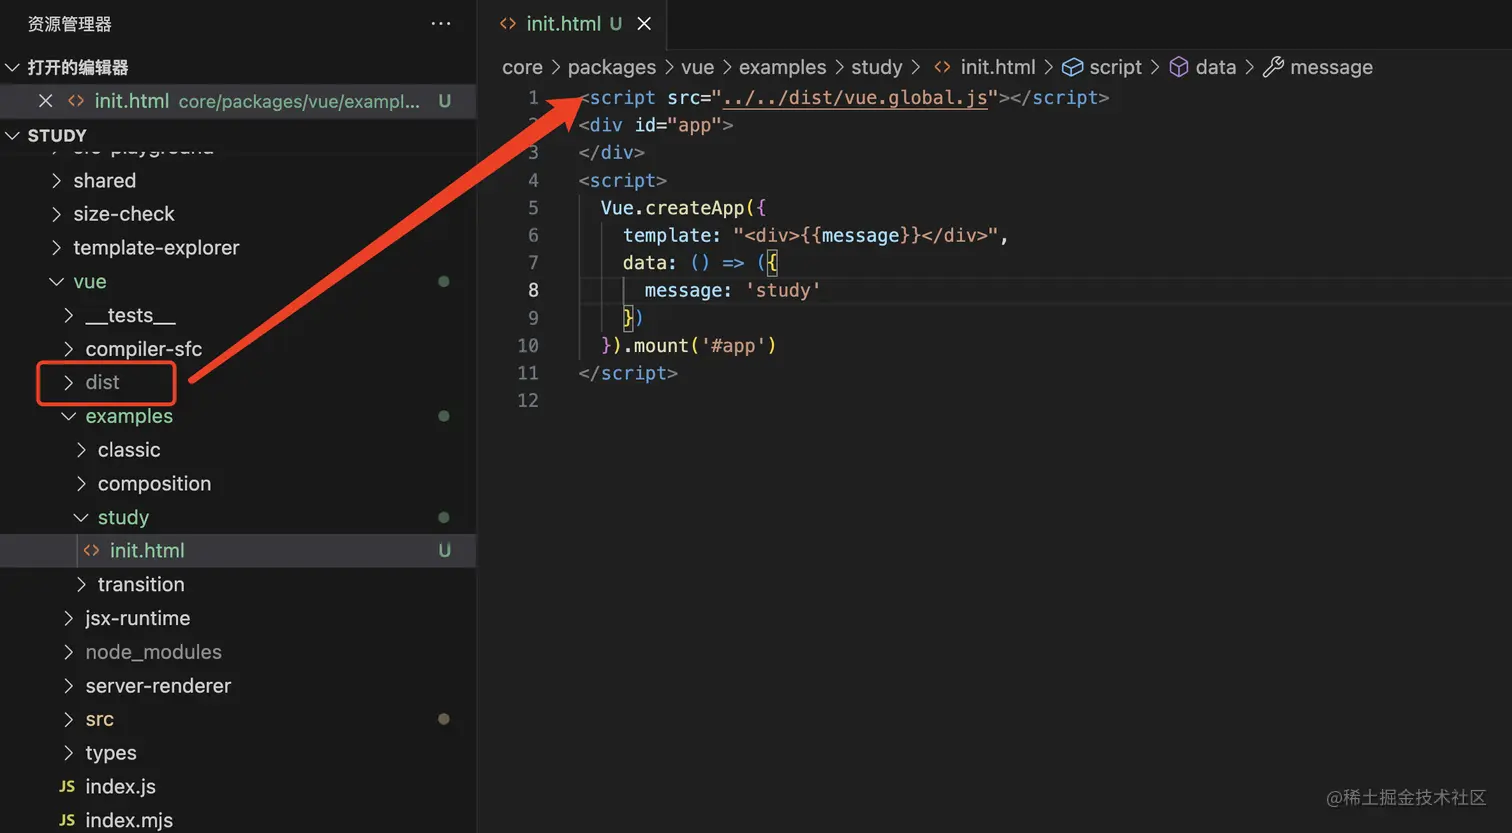Close the init.html editor tab
1512x833 pixels.
[x=644, y=24]
